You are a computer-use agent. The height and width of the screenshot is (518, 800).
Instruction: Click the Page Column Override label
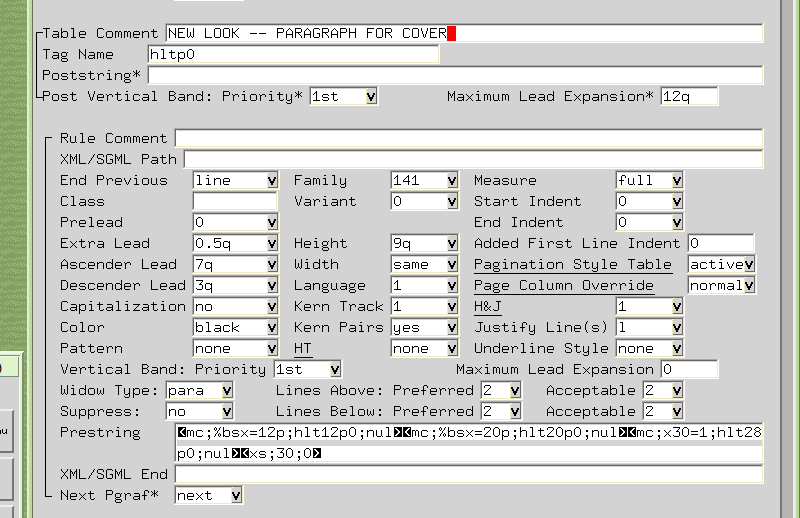[563, 285]
